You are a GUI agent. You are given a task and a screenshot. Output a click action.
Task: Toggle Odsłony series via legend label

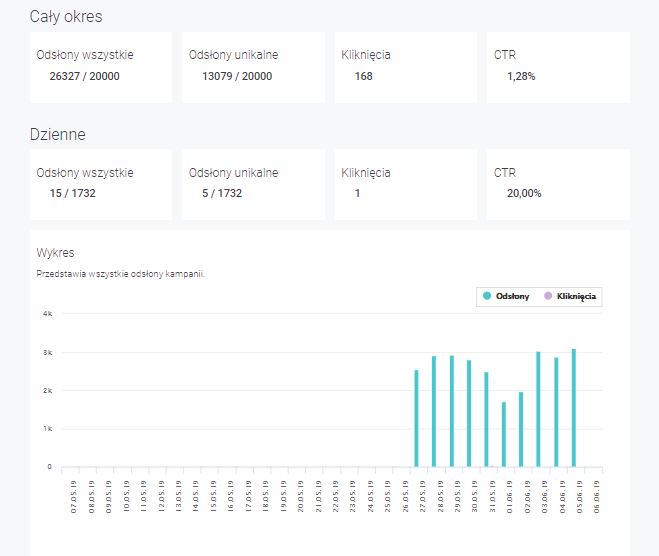(512, 297)
